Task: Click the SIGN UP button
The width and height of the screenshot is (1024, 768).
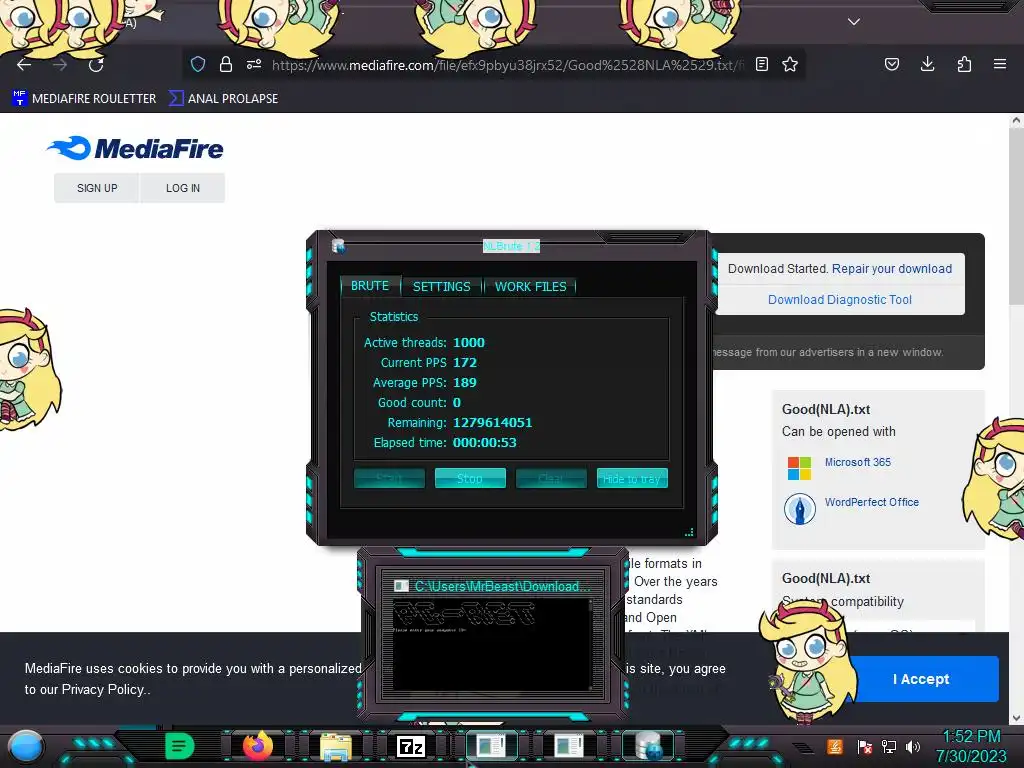Action: [97, 188]
